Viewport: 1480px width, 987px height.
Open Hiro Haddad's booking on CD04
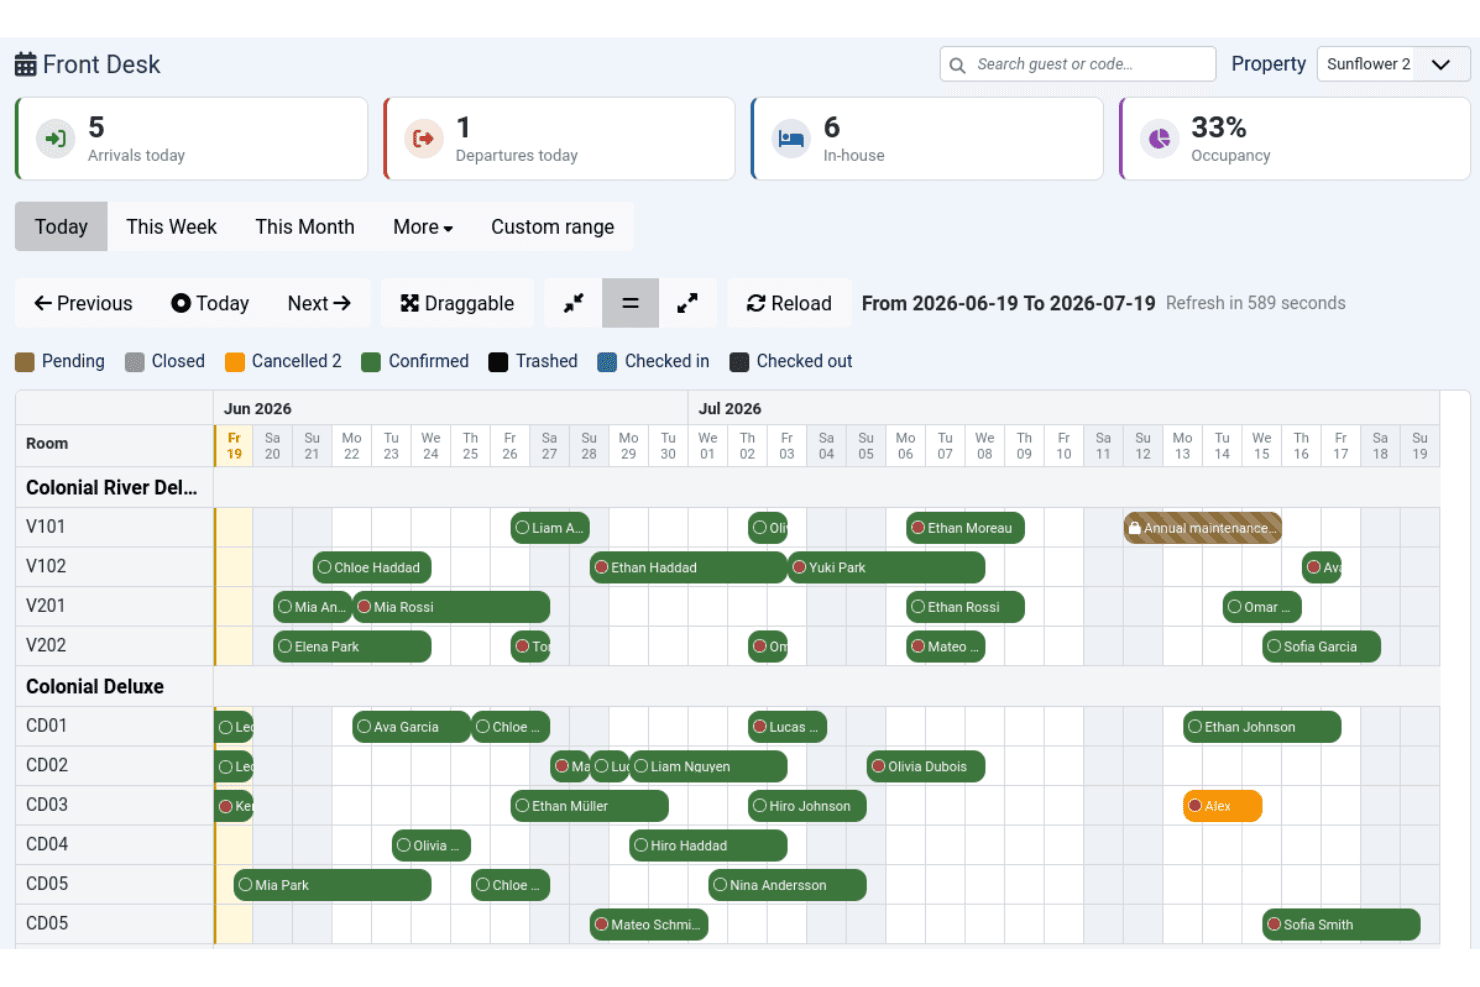coord(708,846)
